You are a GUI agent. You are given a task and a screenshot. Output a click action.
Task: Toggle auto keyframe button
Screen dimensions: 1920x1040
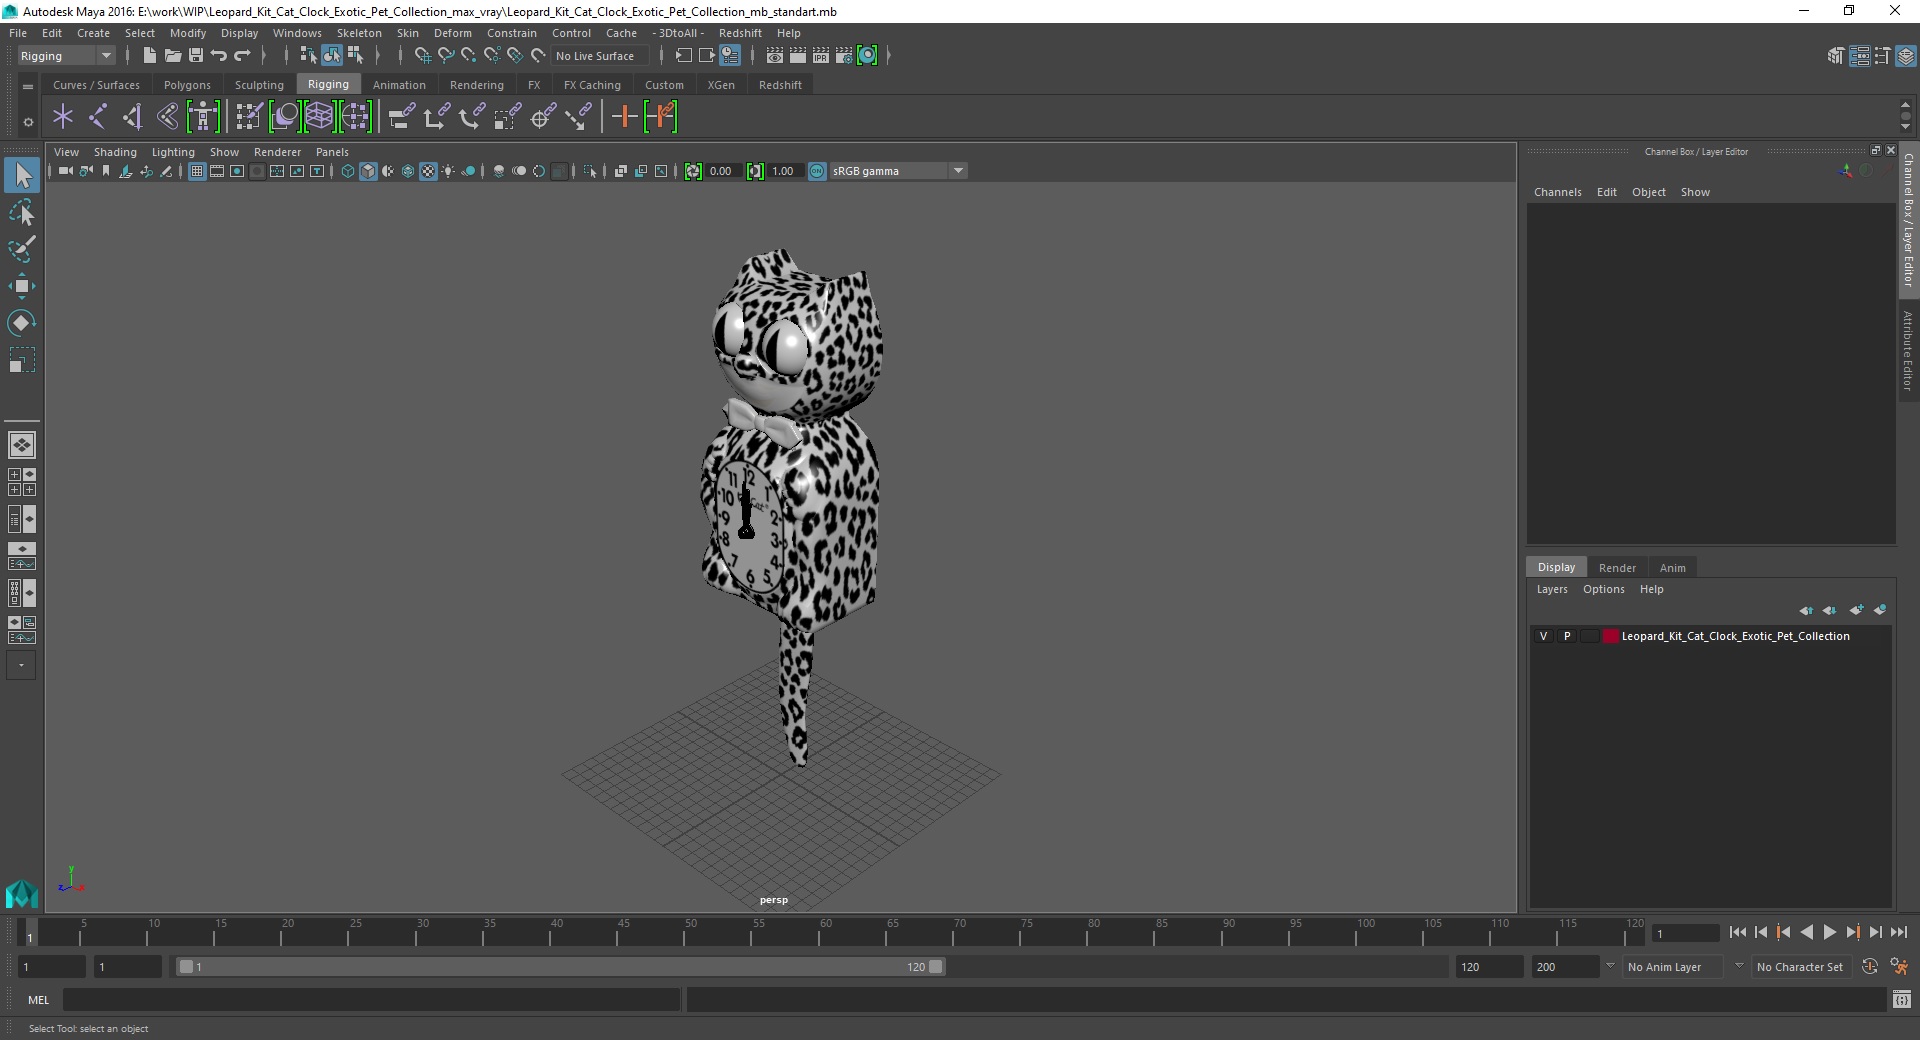point(1870,967)
